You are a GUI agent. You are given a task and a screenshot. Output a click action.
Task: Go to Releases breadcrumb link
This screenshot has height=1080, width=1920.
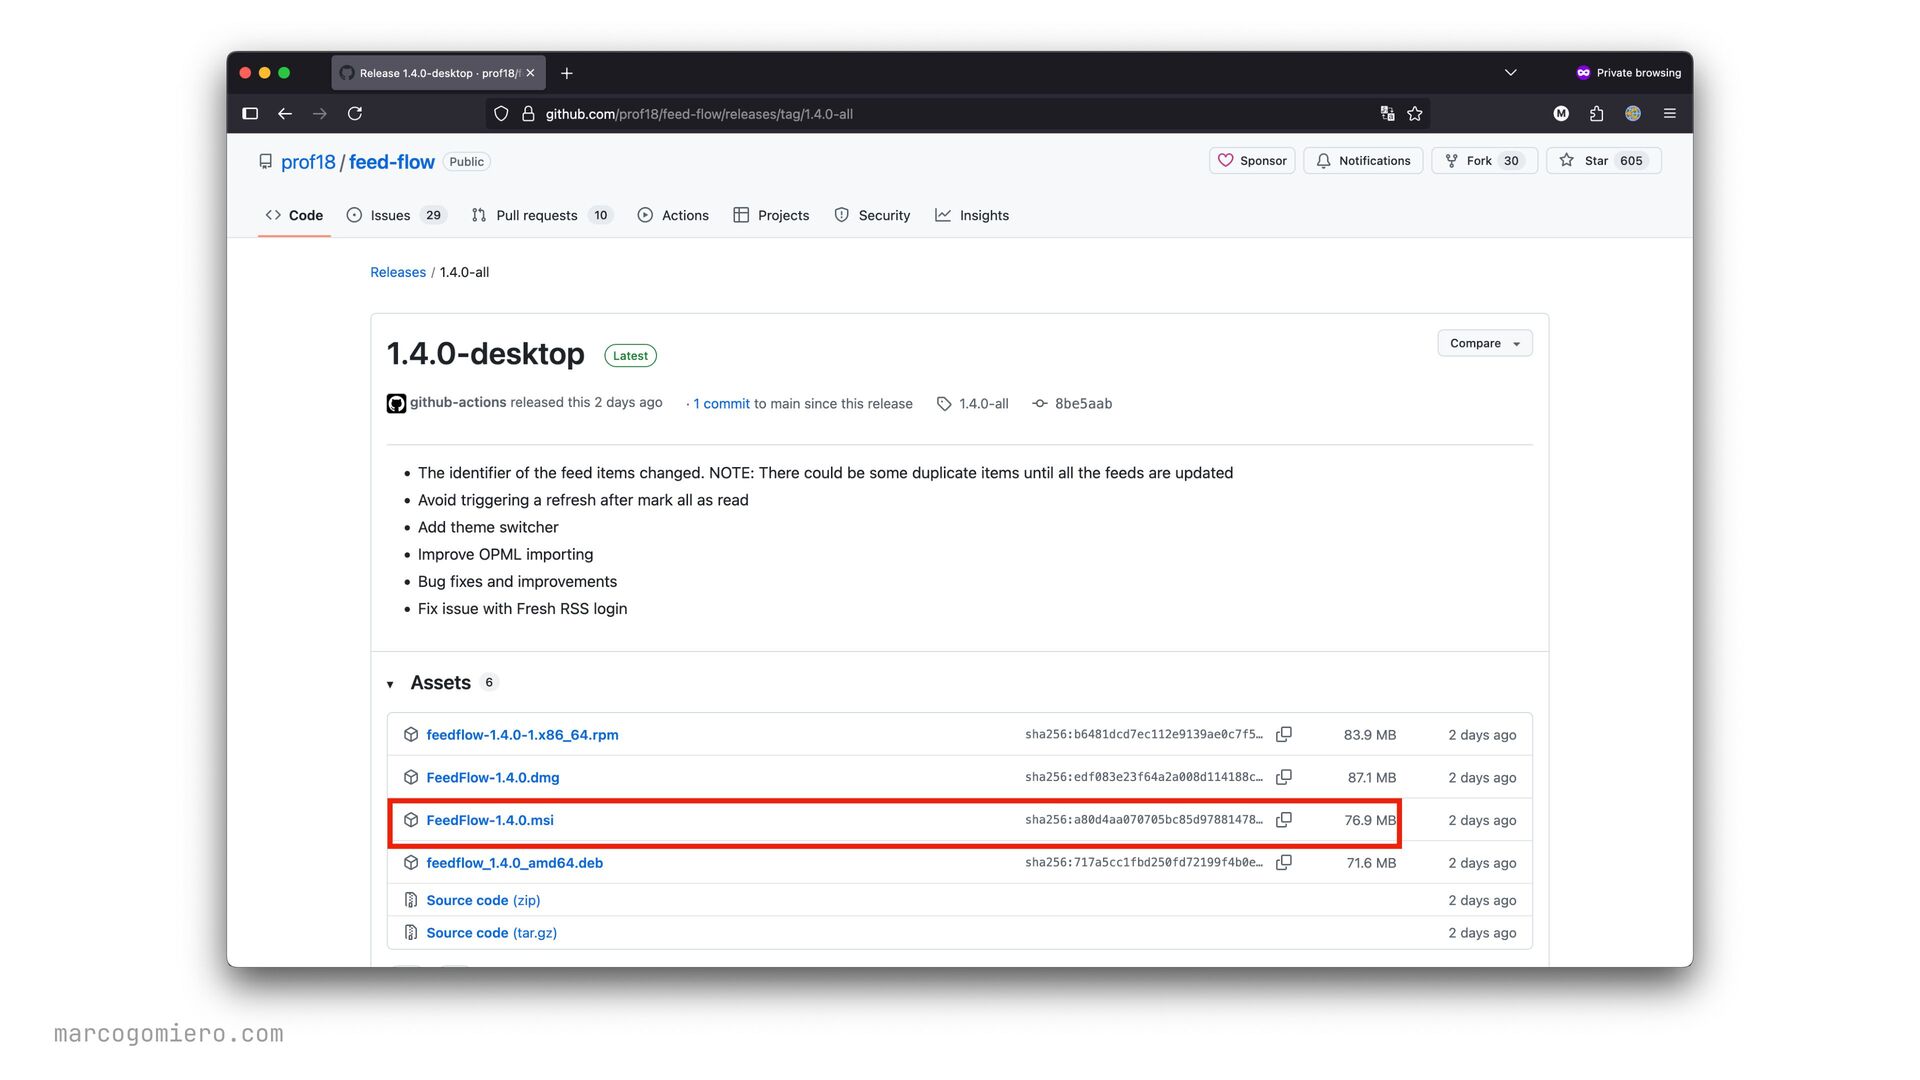pos(398,272)
